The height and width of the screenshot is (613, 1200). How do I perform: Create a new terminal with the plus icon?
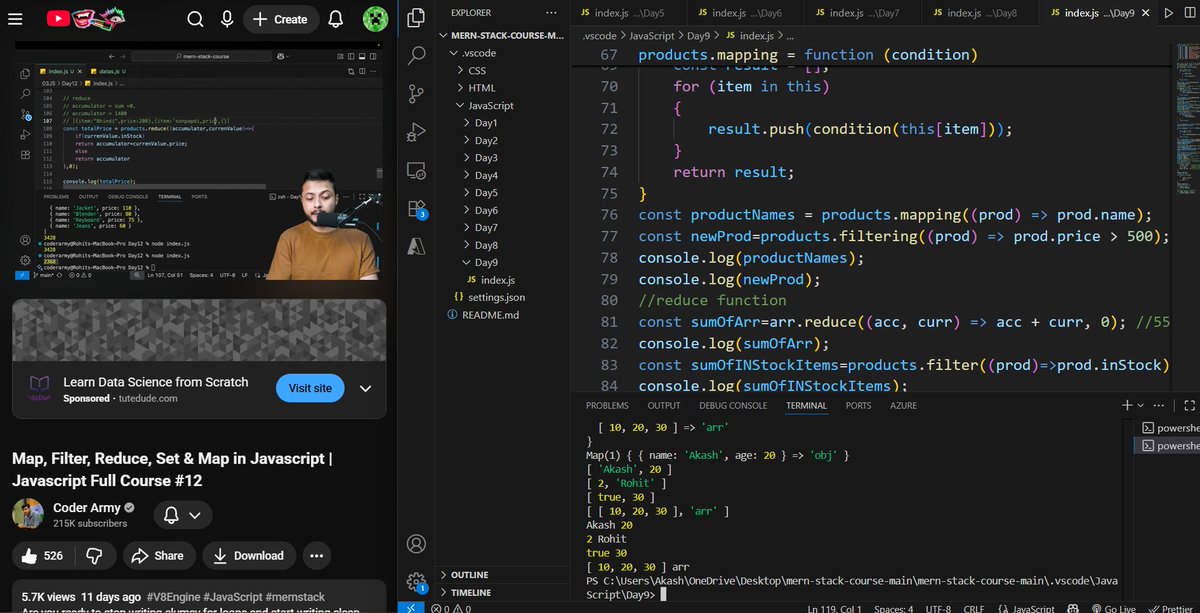tap(1127, 405)
